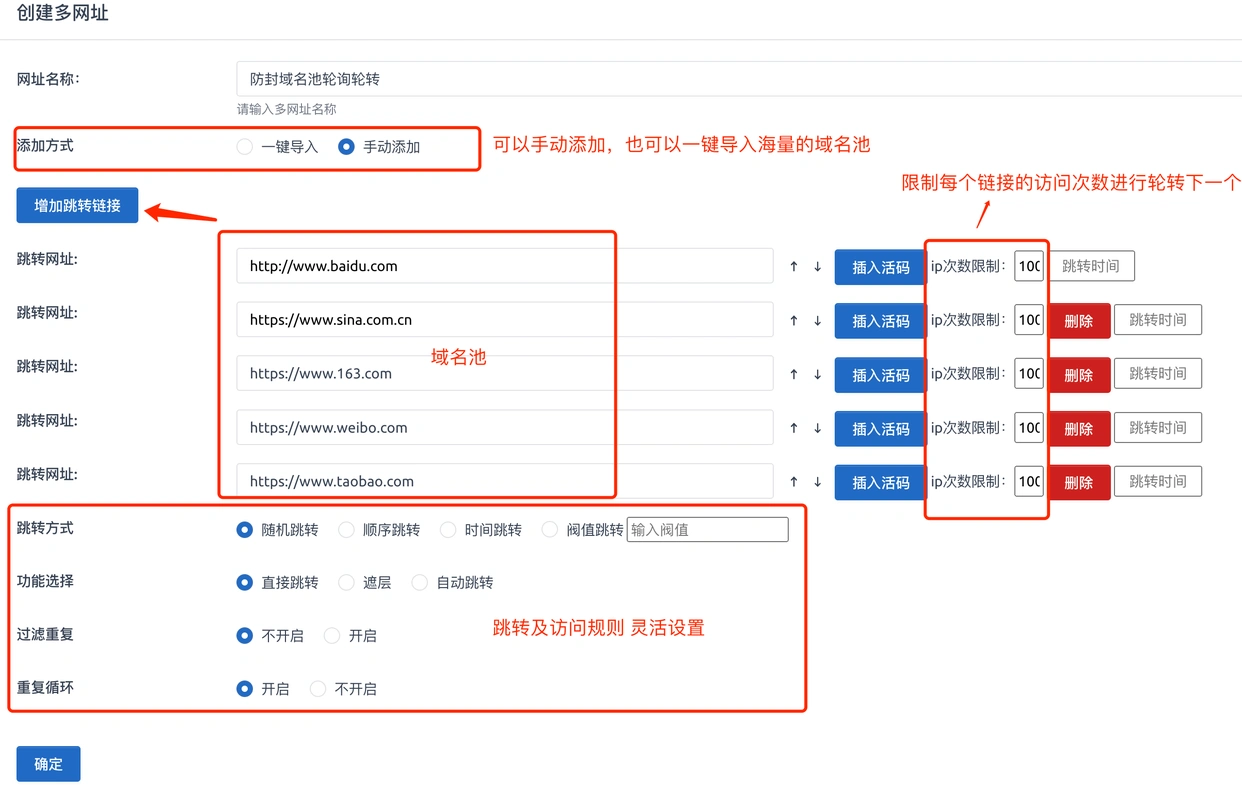Select 遮层 under 功能选择
The image size is (1242, 791).
click(347, 582)
